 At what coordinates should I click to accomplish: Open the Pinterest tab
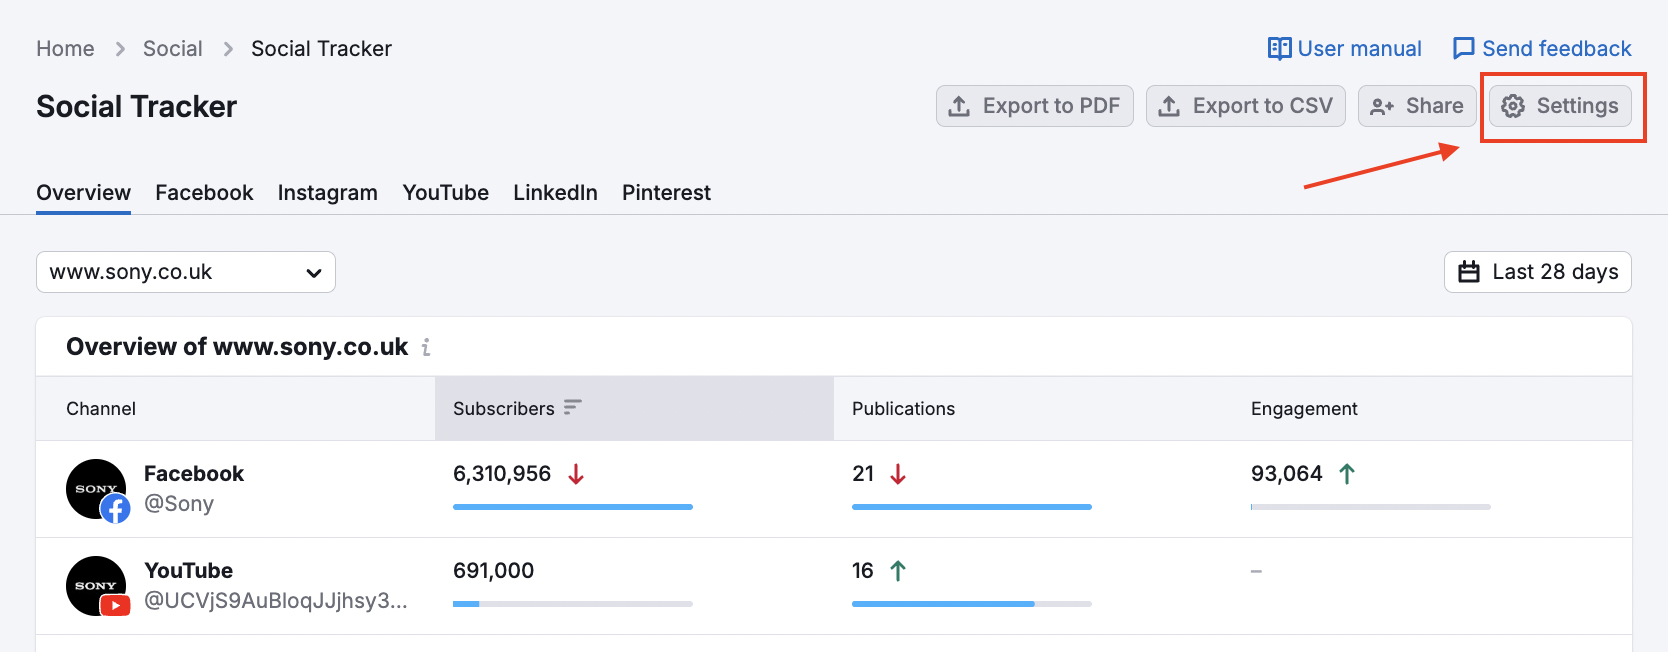(x=666, y=192)
